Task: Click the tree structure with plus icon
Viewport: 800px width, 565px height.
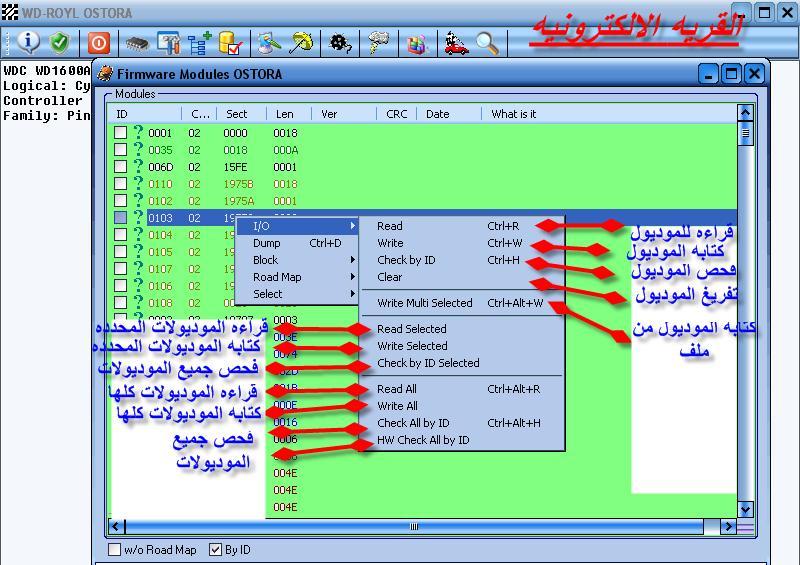Action: 199,43
